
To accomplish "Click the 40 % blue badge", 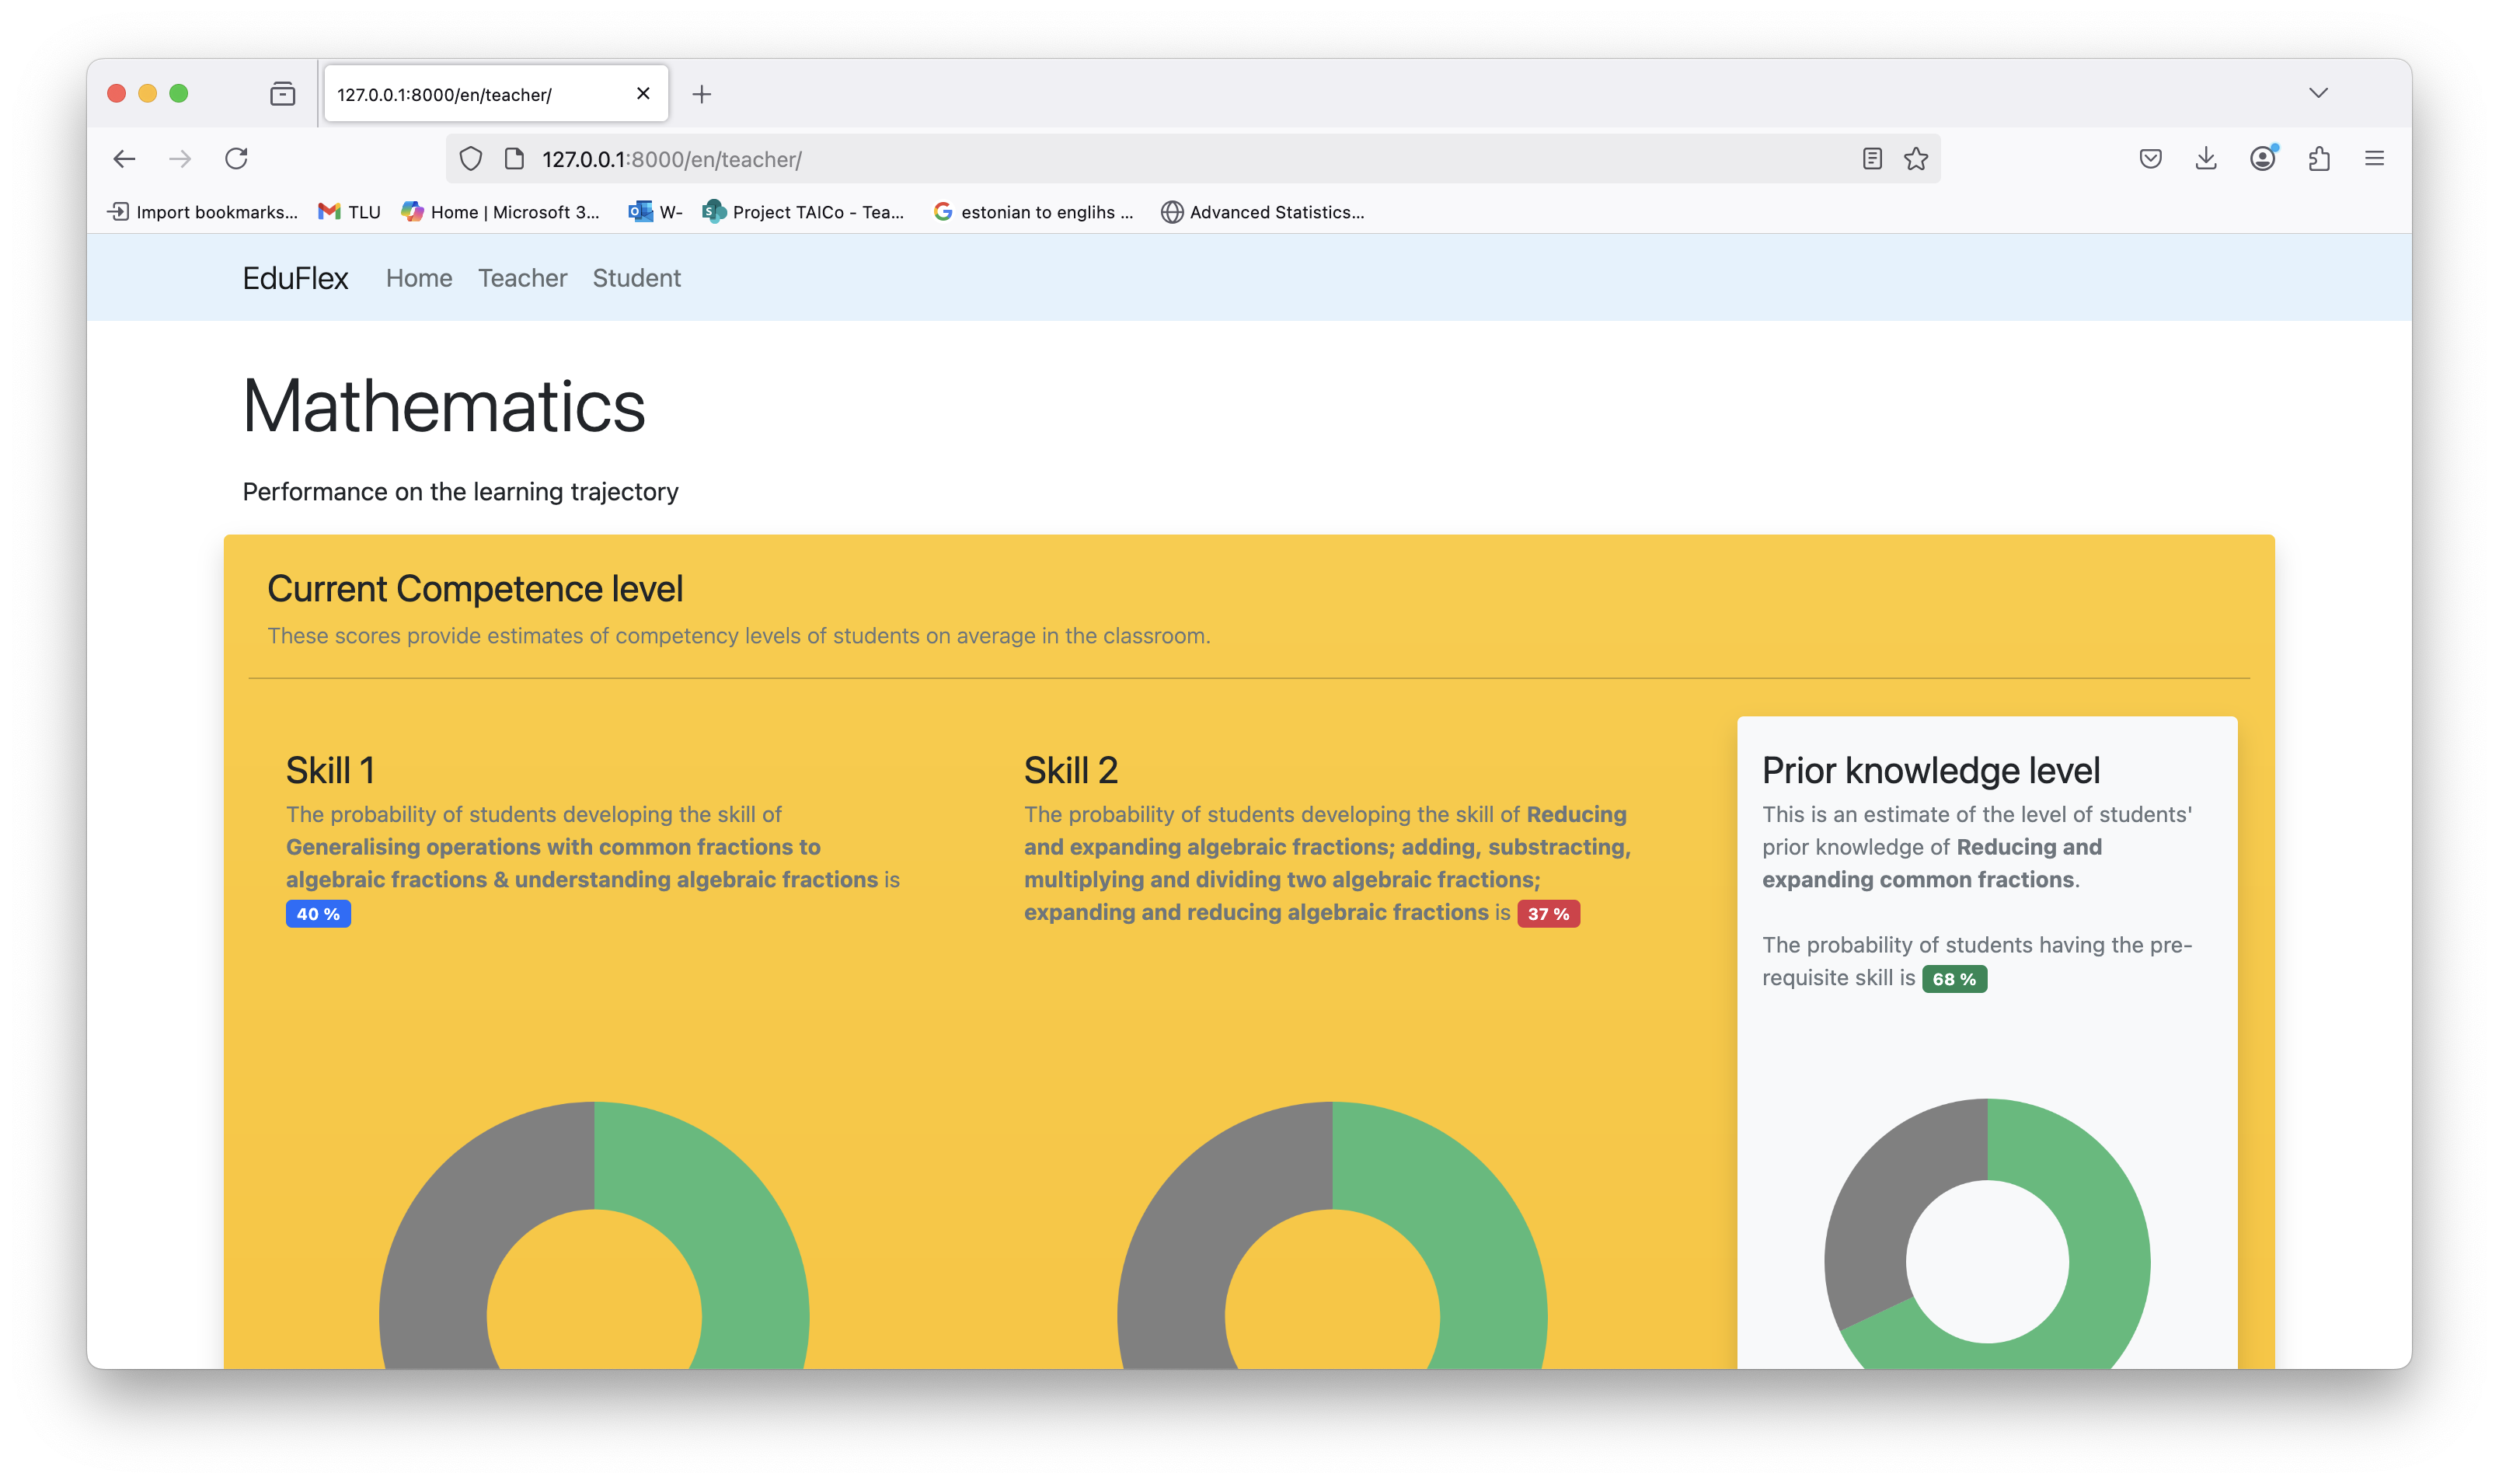I will click(318, 914).
